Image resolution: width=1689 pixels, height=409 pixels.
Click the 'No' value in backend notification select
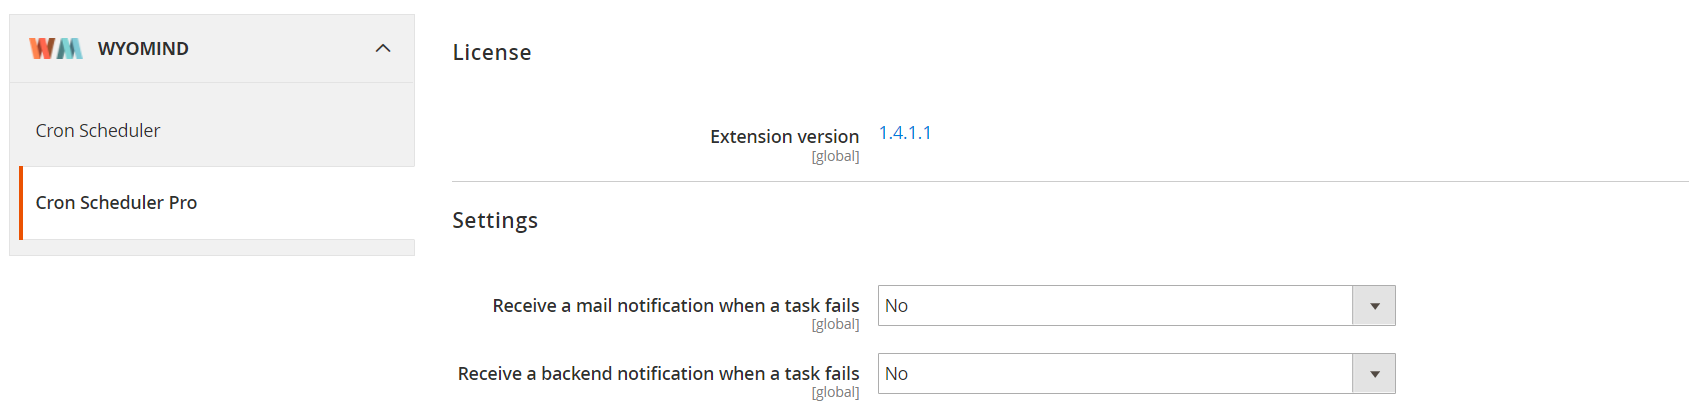[897, 374]
